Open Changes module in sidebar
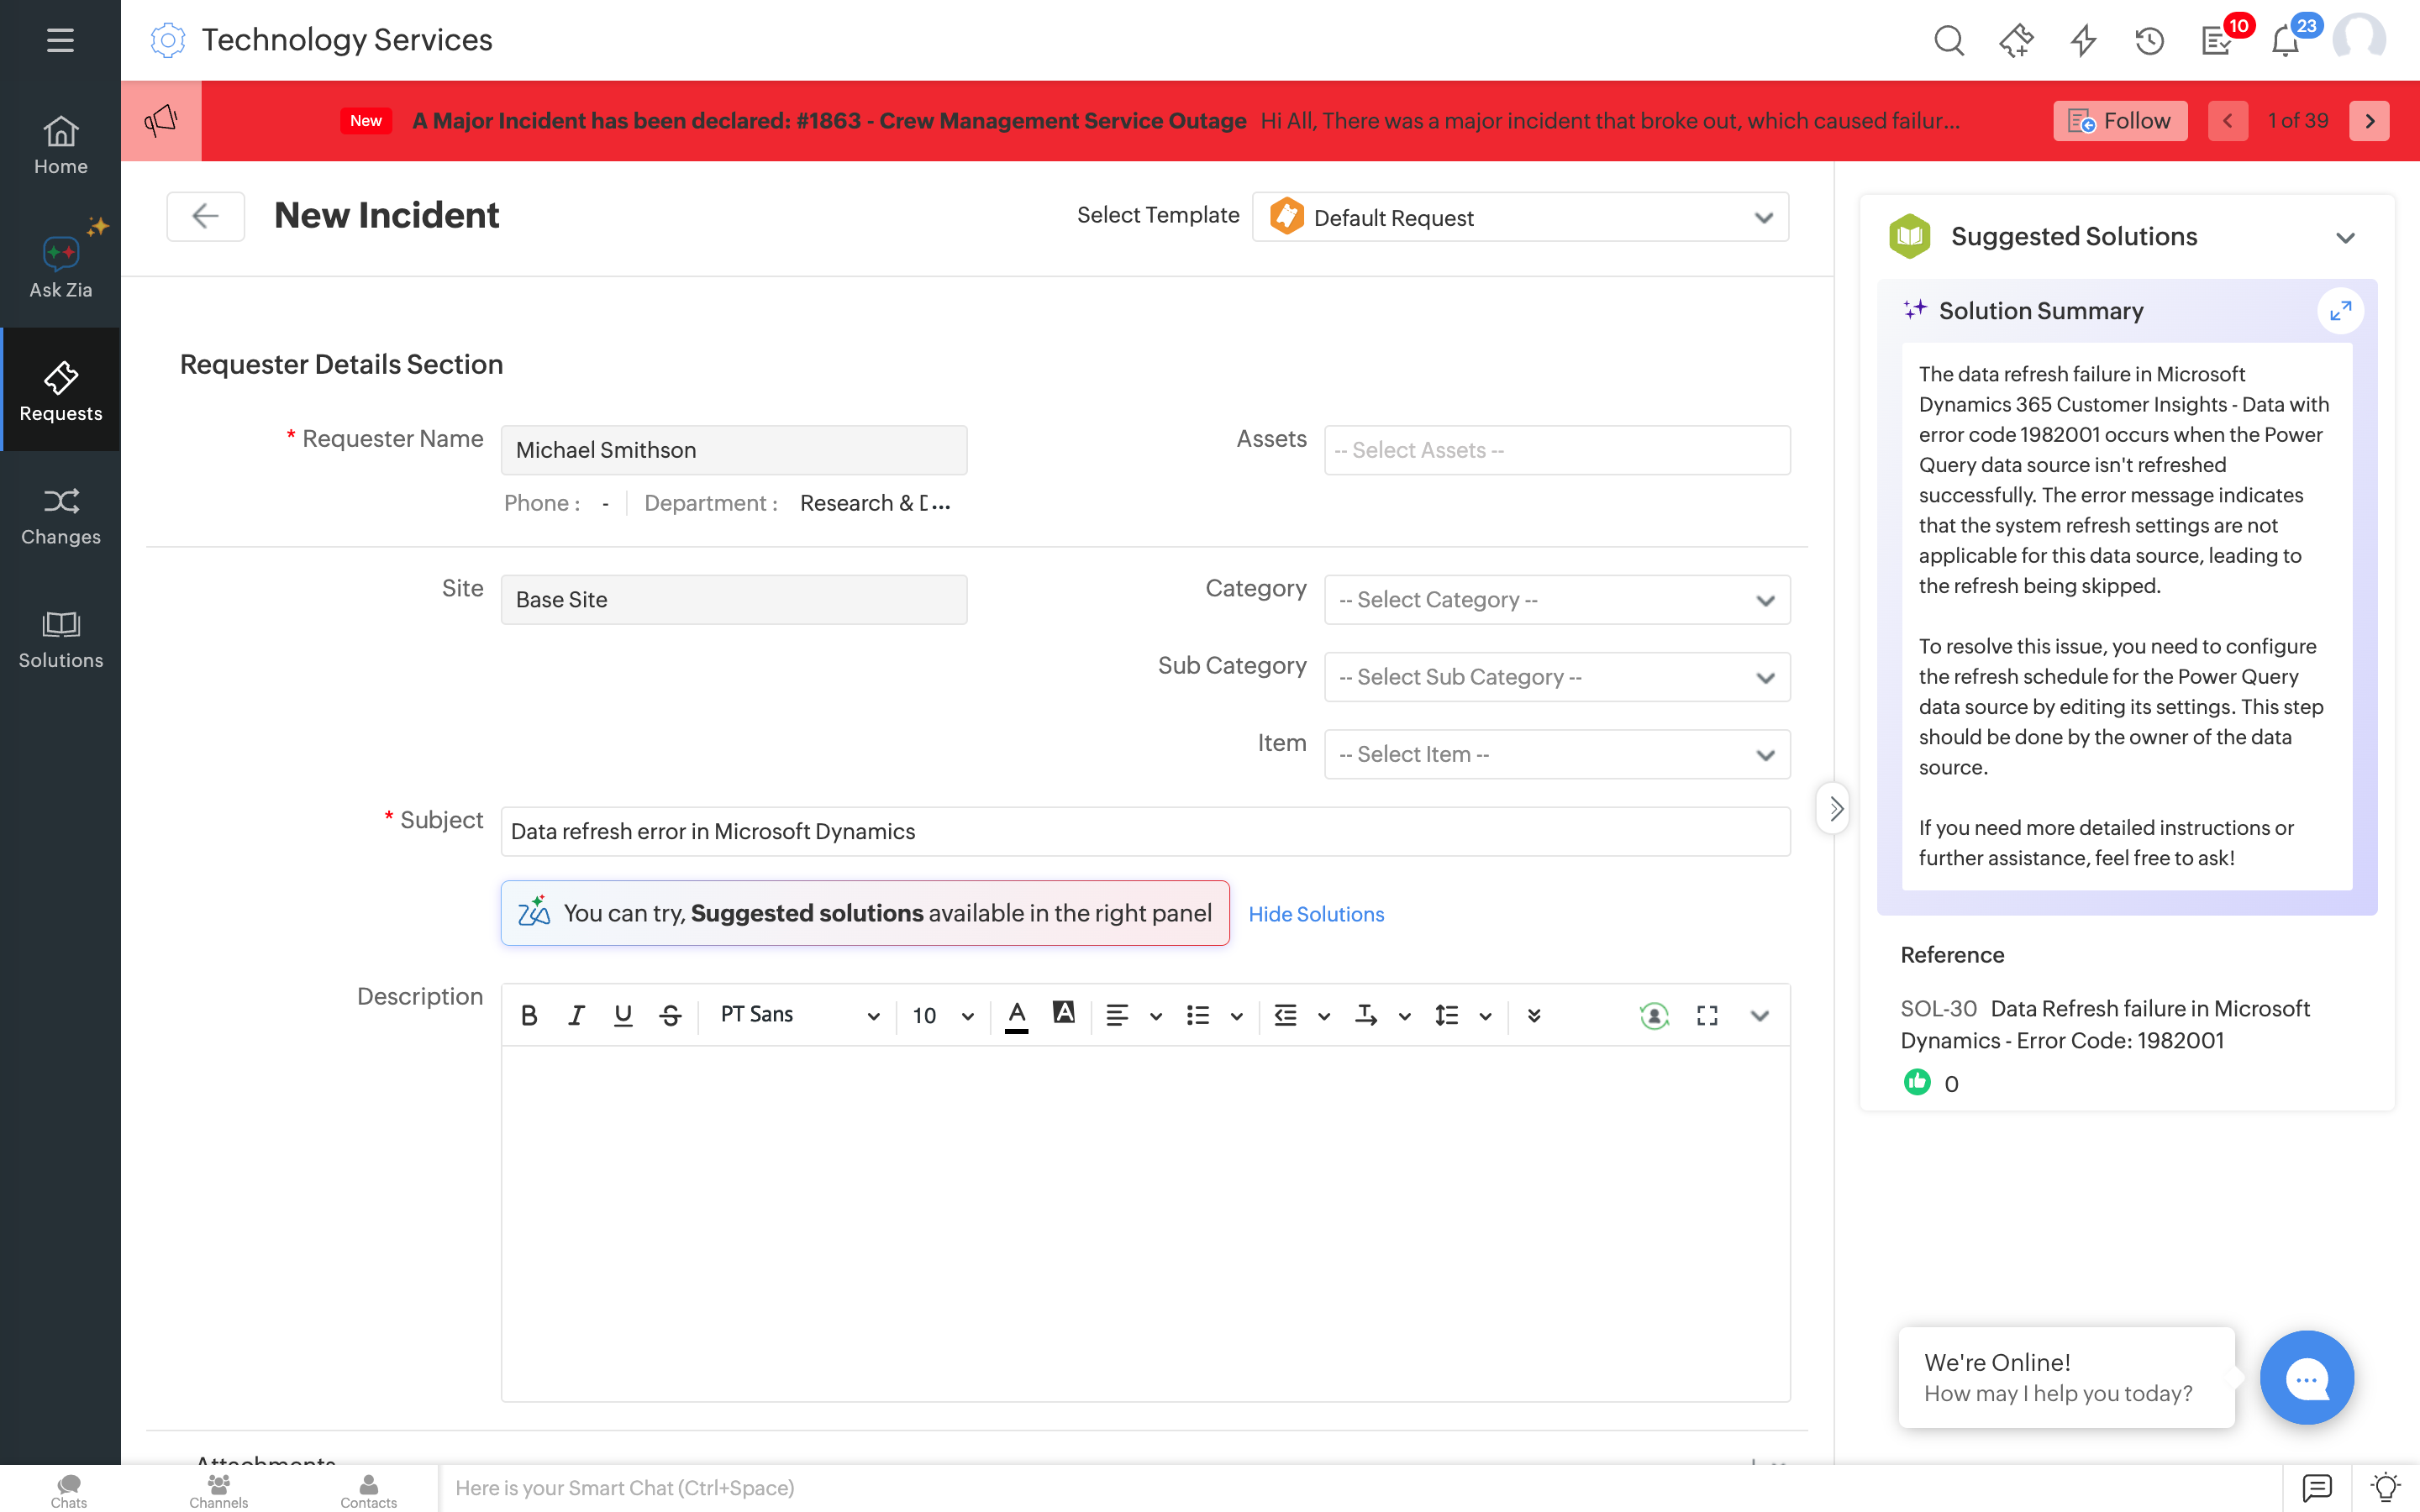This screenshot has width=2420, height=1512. [60, 515]
